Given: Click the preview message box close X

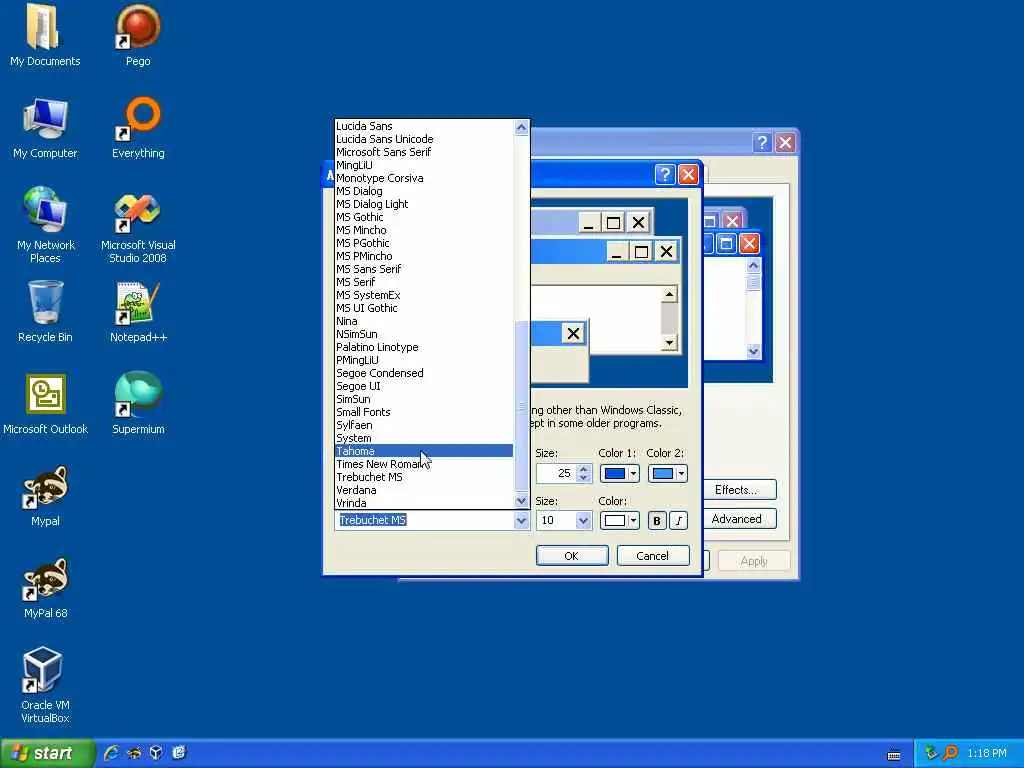Looking at the screenshot, I should pos(573,334).
